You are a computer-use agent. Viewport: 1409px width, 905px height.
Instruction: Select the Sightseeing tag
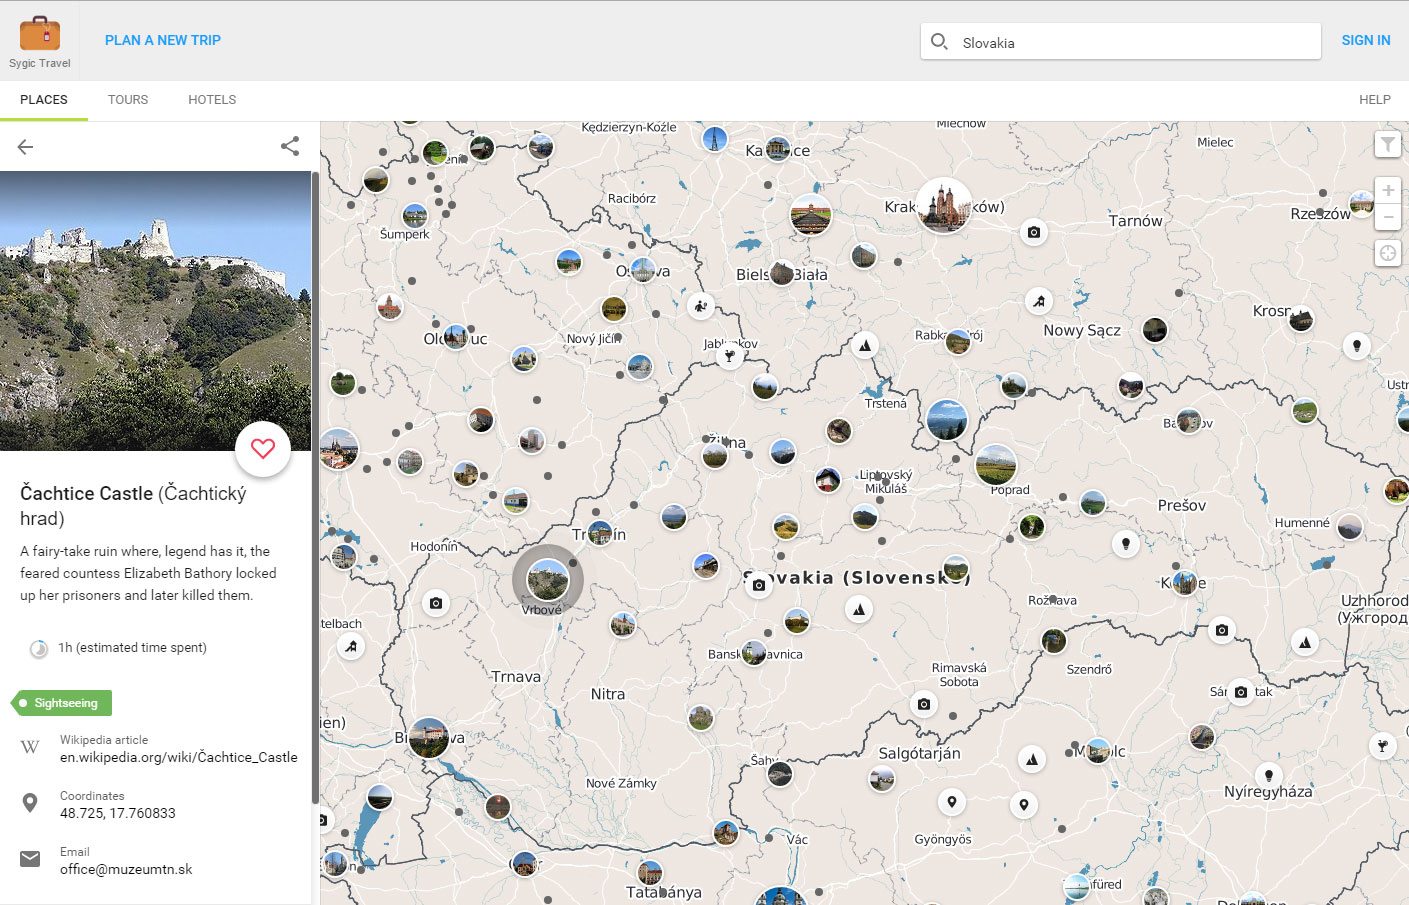click(x=62, y=703)
